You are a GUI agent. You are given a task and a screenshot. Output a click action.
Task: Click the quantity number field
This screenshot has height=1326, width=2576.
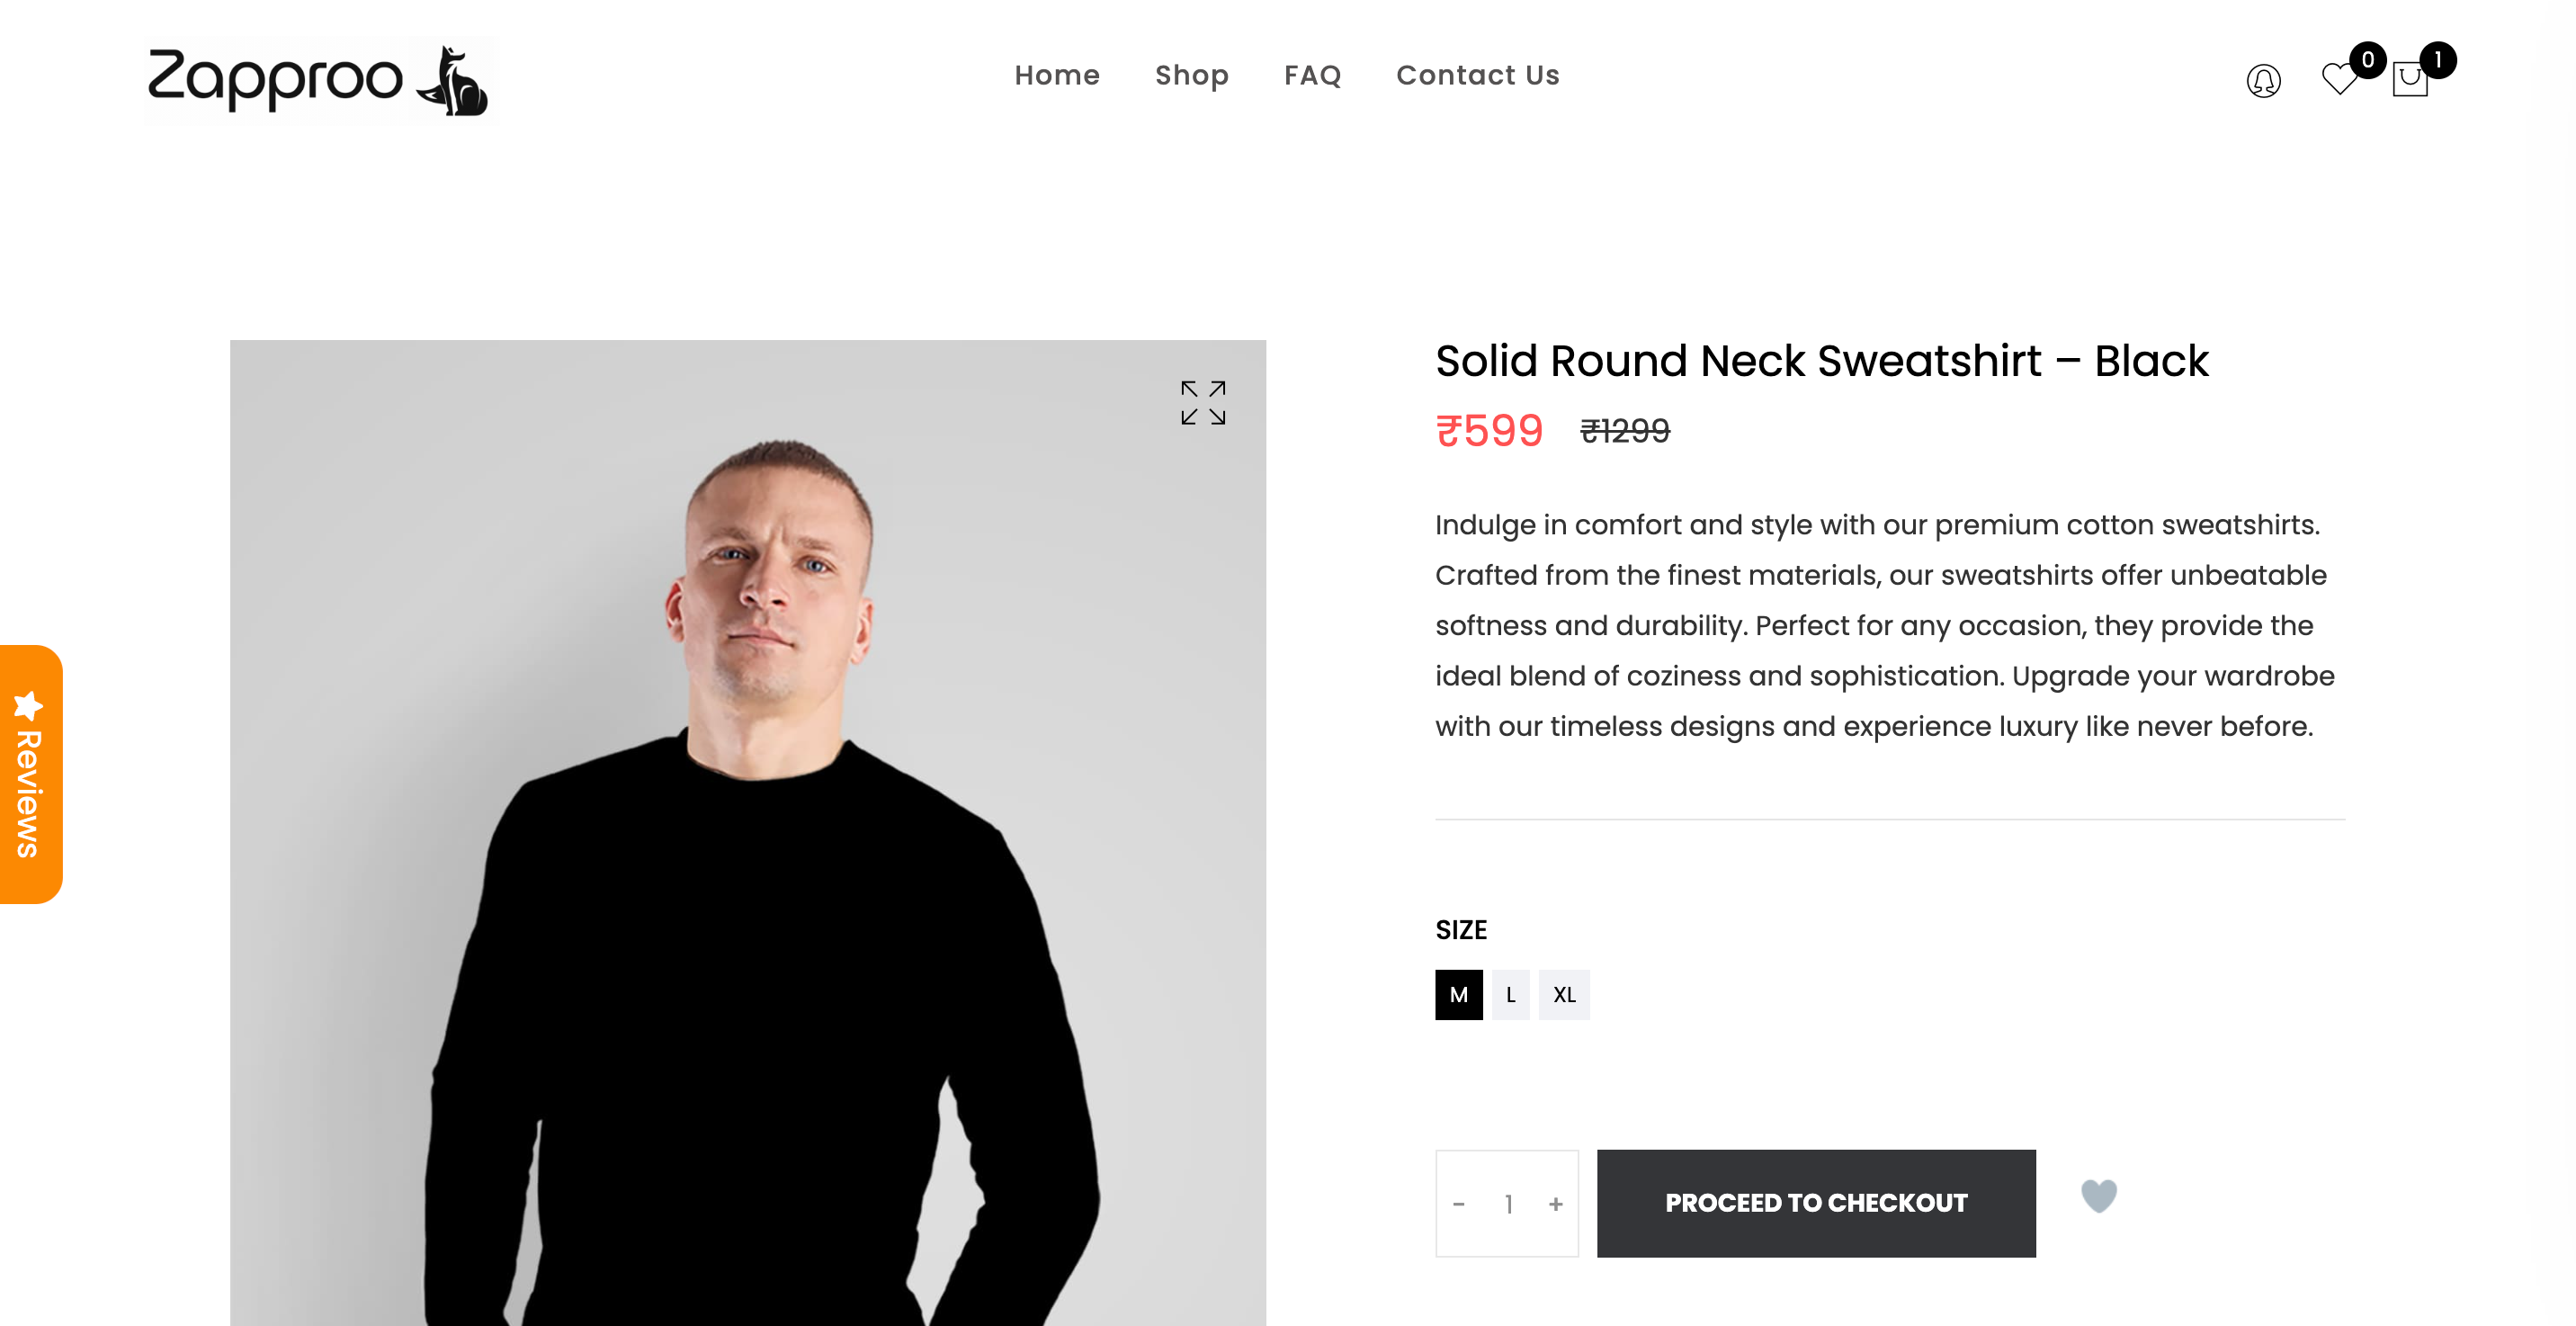pyautogui.click(x=1508, y=1204)
